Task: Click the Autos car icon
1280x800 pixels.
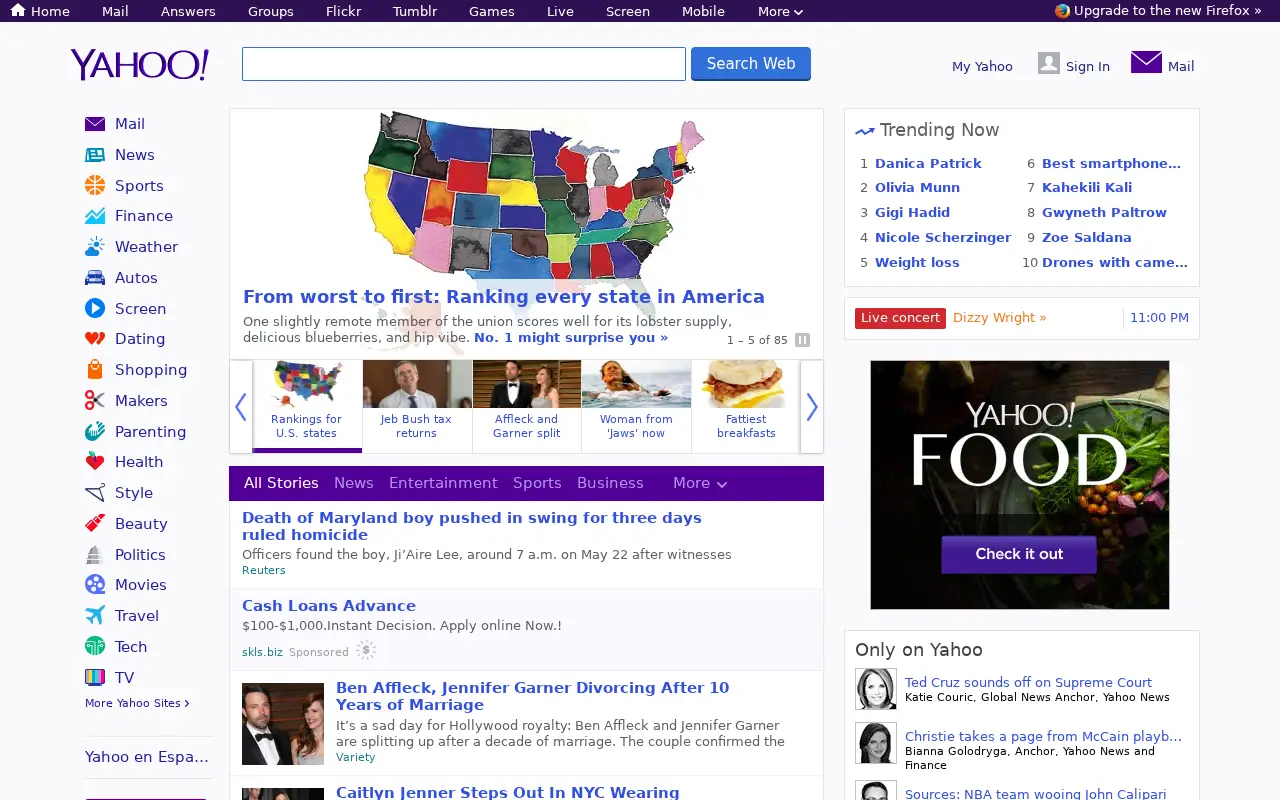Action: coord(95,278)
